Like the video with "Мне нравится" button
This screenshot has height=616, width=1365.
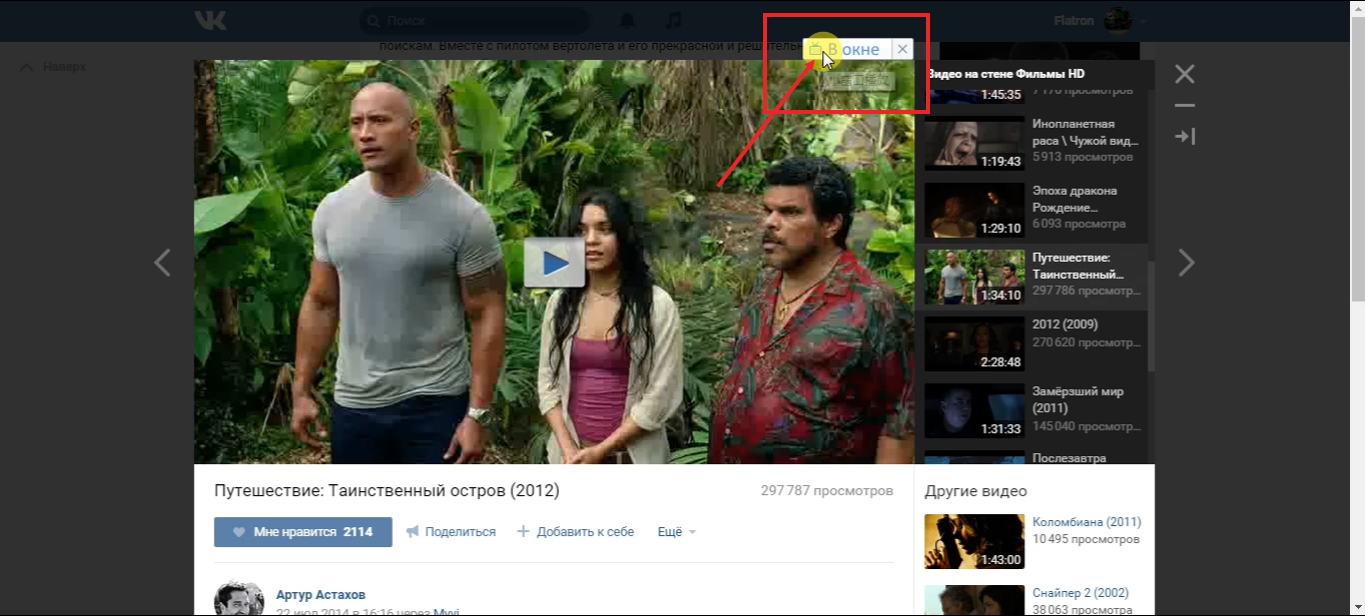pyautogui.click(x=303, y=532)
